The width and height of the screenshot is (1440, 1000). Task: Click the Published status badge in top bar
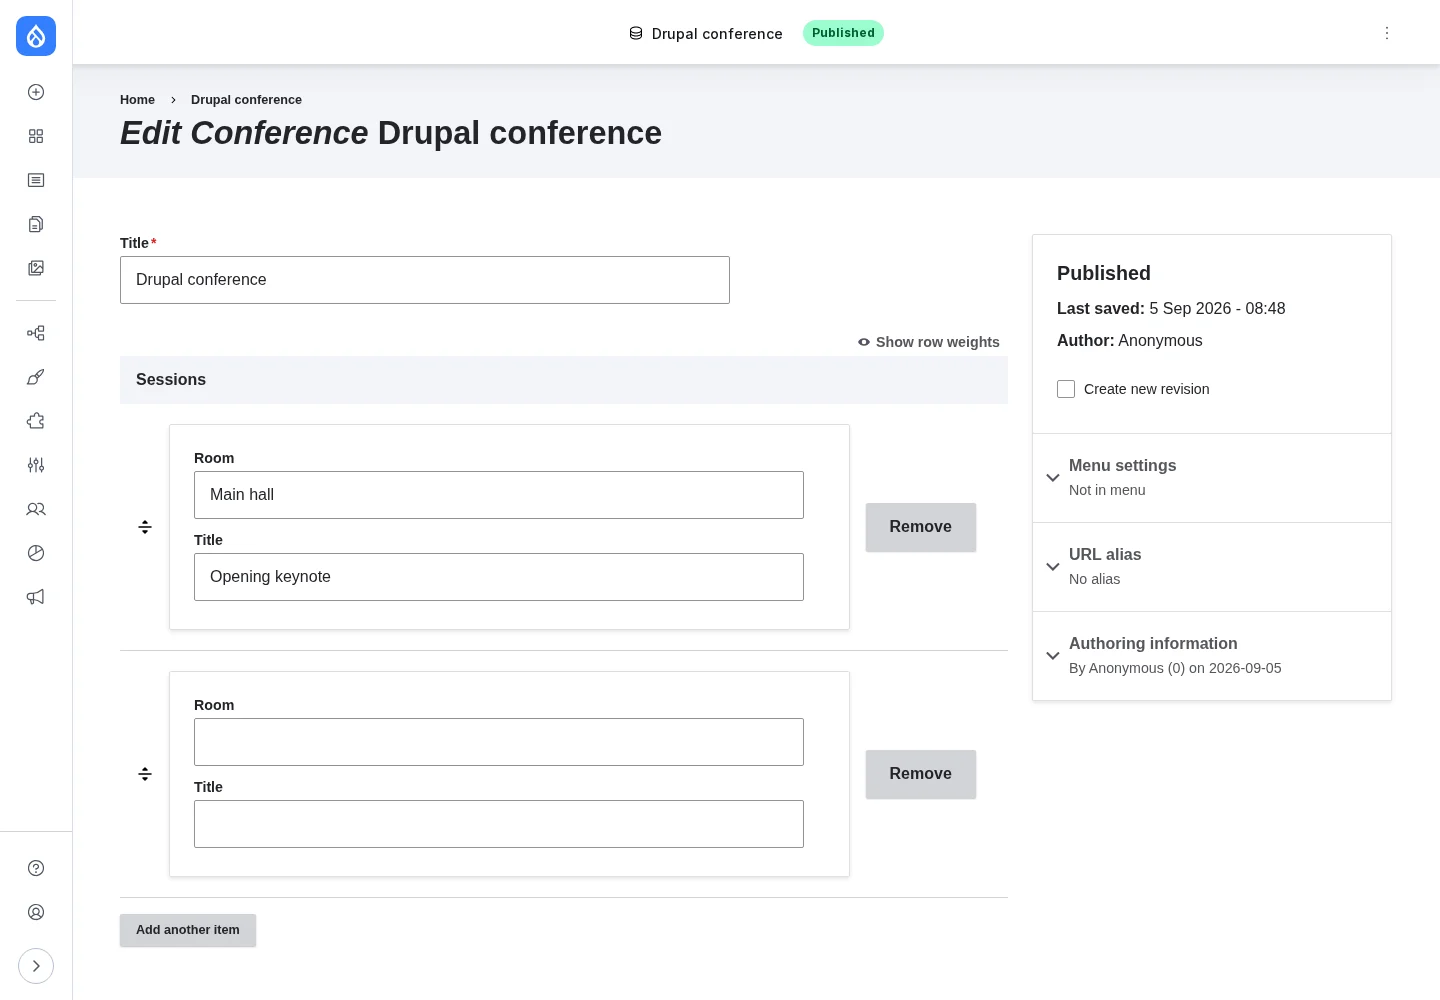(843, 33)
